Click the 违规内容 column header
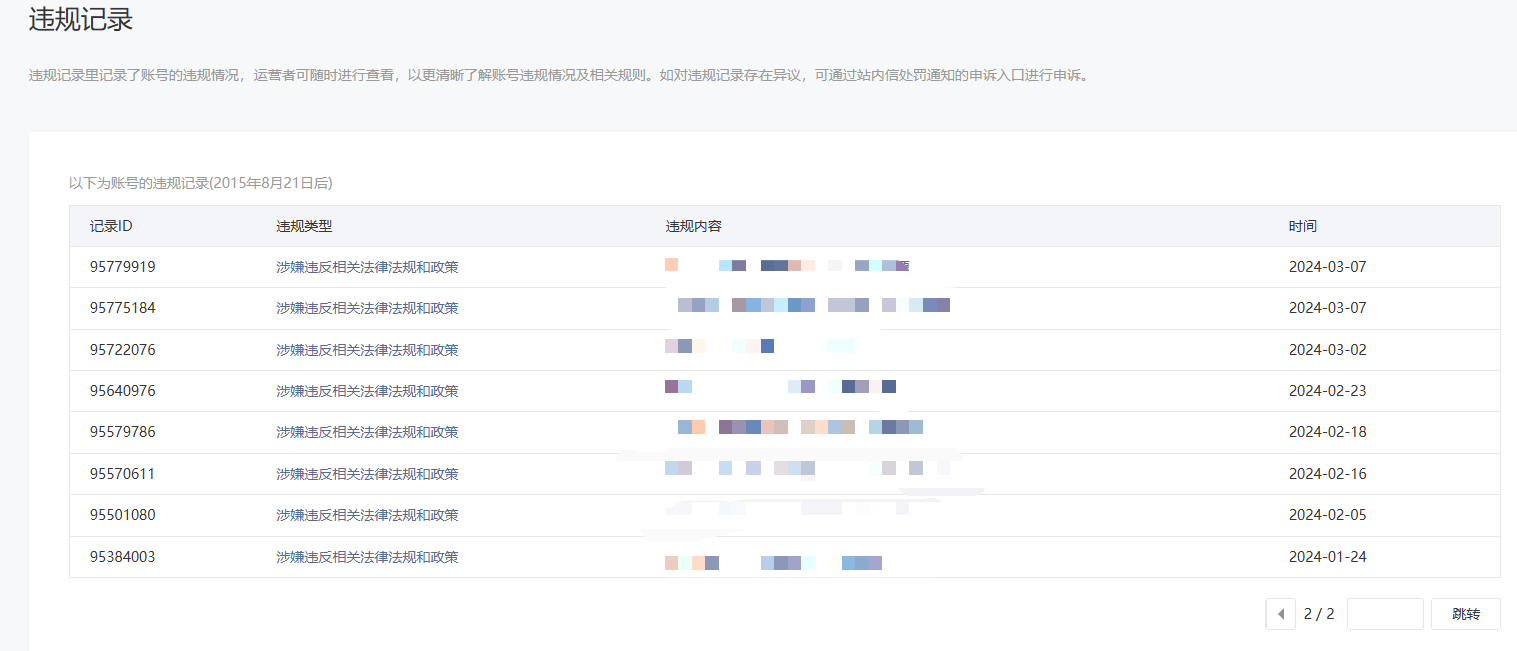This screenshot has width=1517, height=651. (693, 226)
